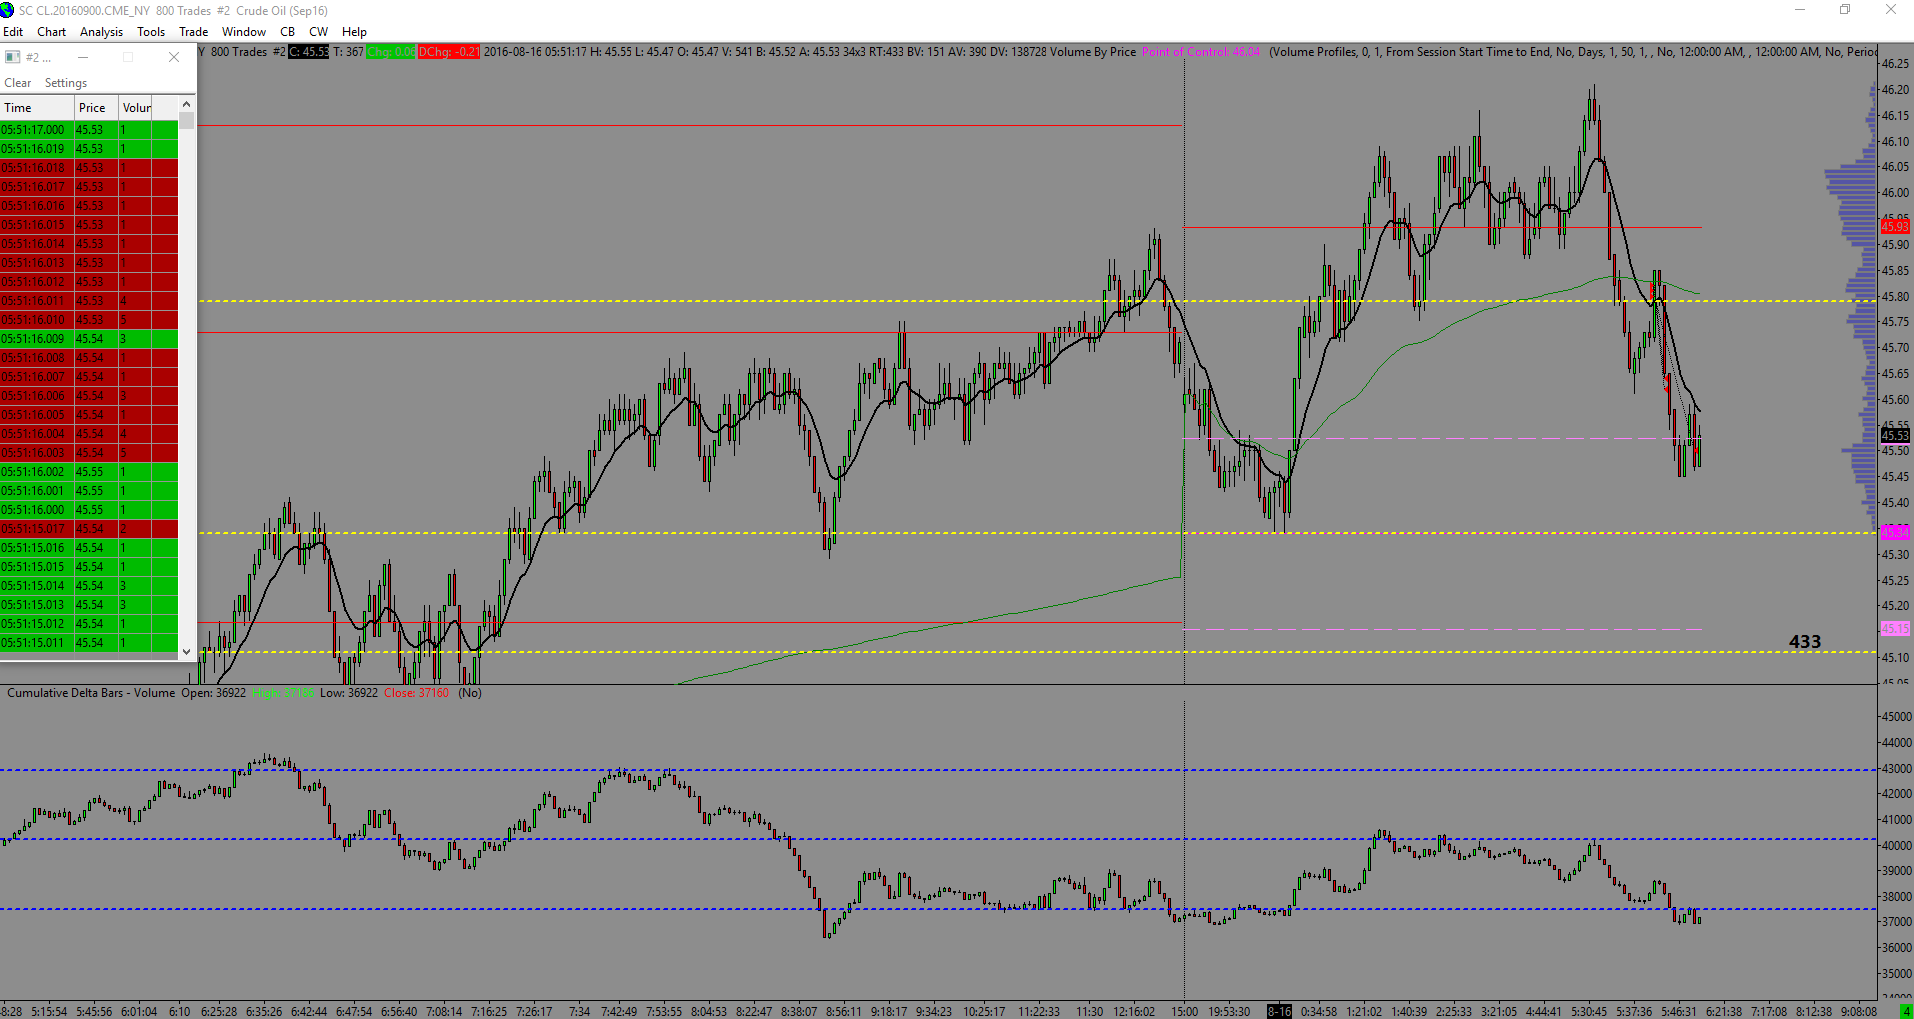Viewport: 1914px width, 1019px height.
Task: Open the Trade menu
Action: (x=194, y=32)
